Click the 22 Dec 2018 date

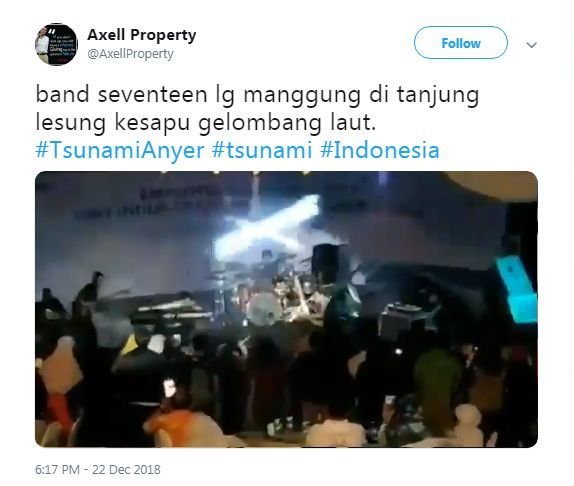[126, 470]
